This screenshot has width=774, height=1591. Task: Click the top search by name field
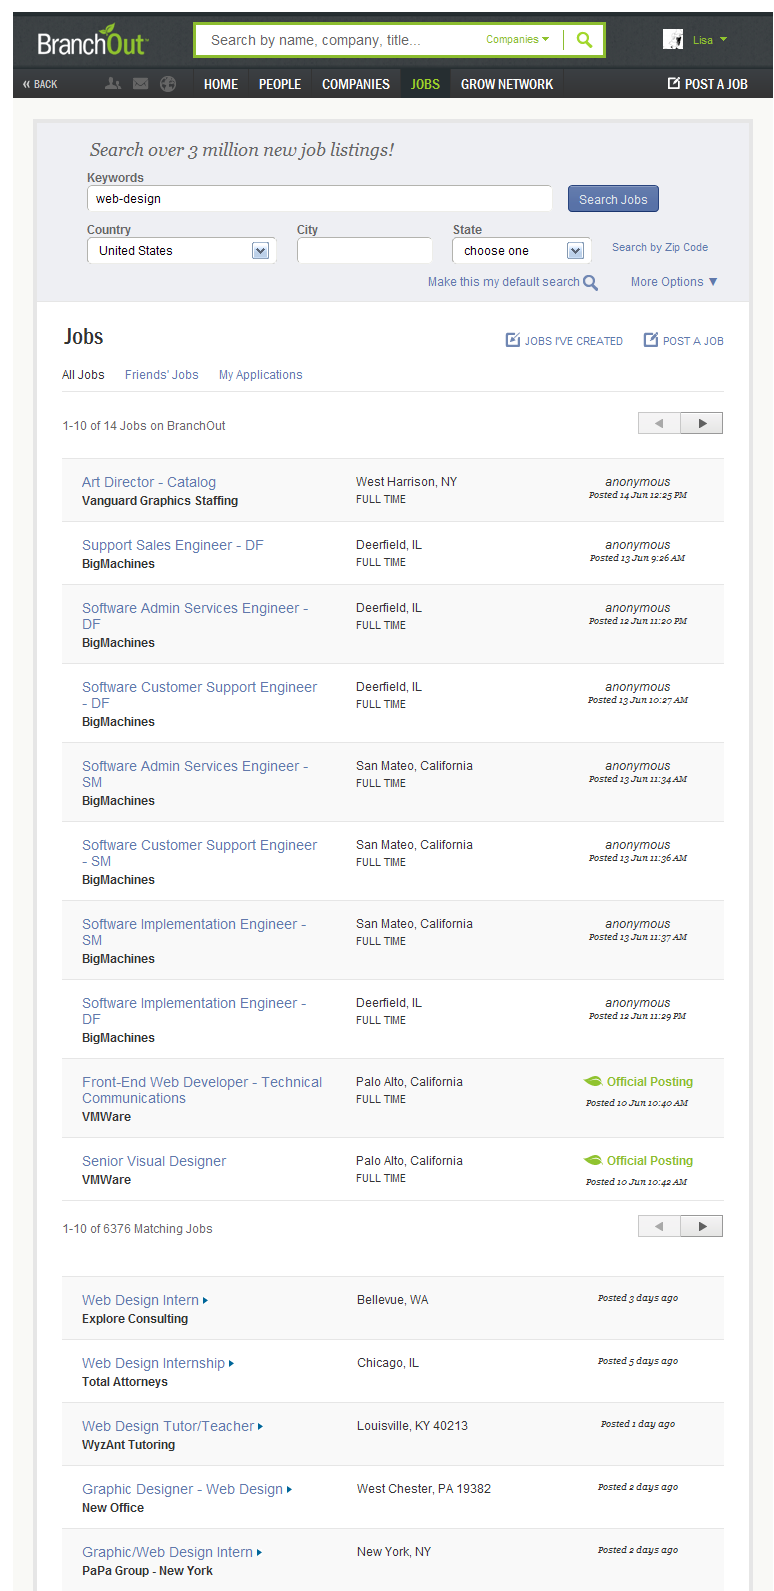[x=340, y=40]
